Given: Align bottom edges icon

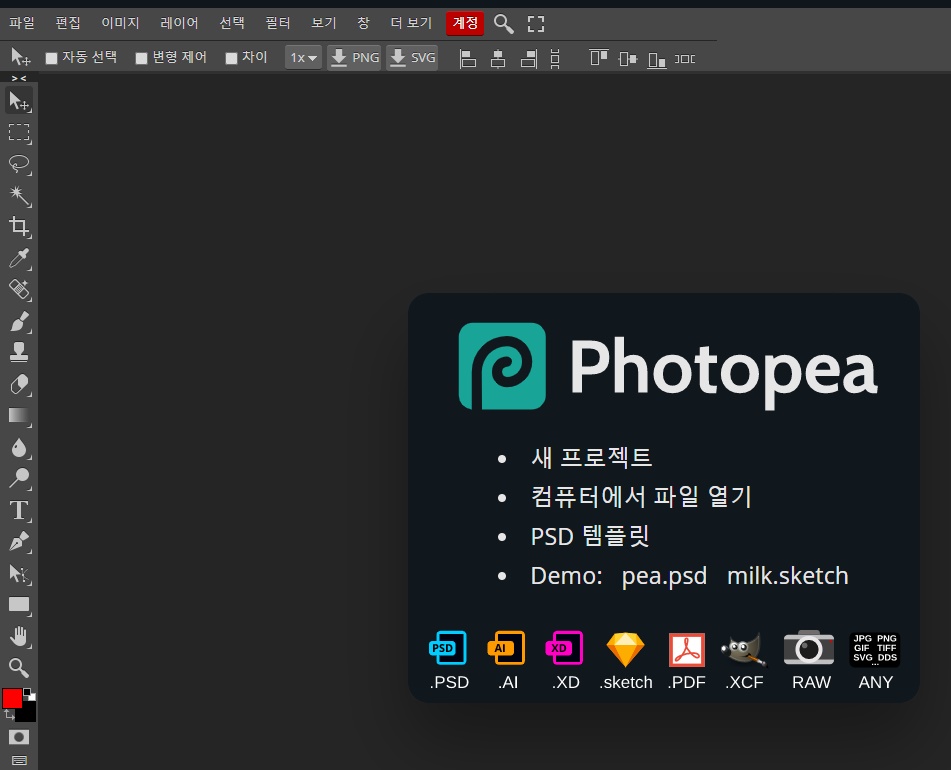Looking at the screenshot, I should [657, 59].
